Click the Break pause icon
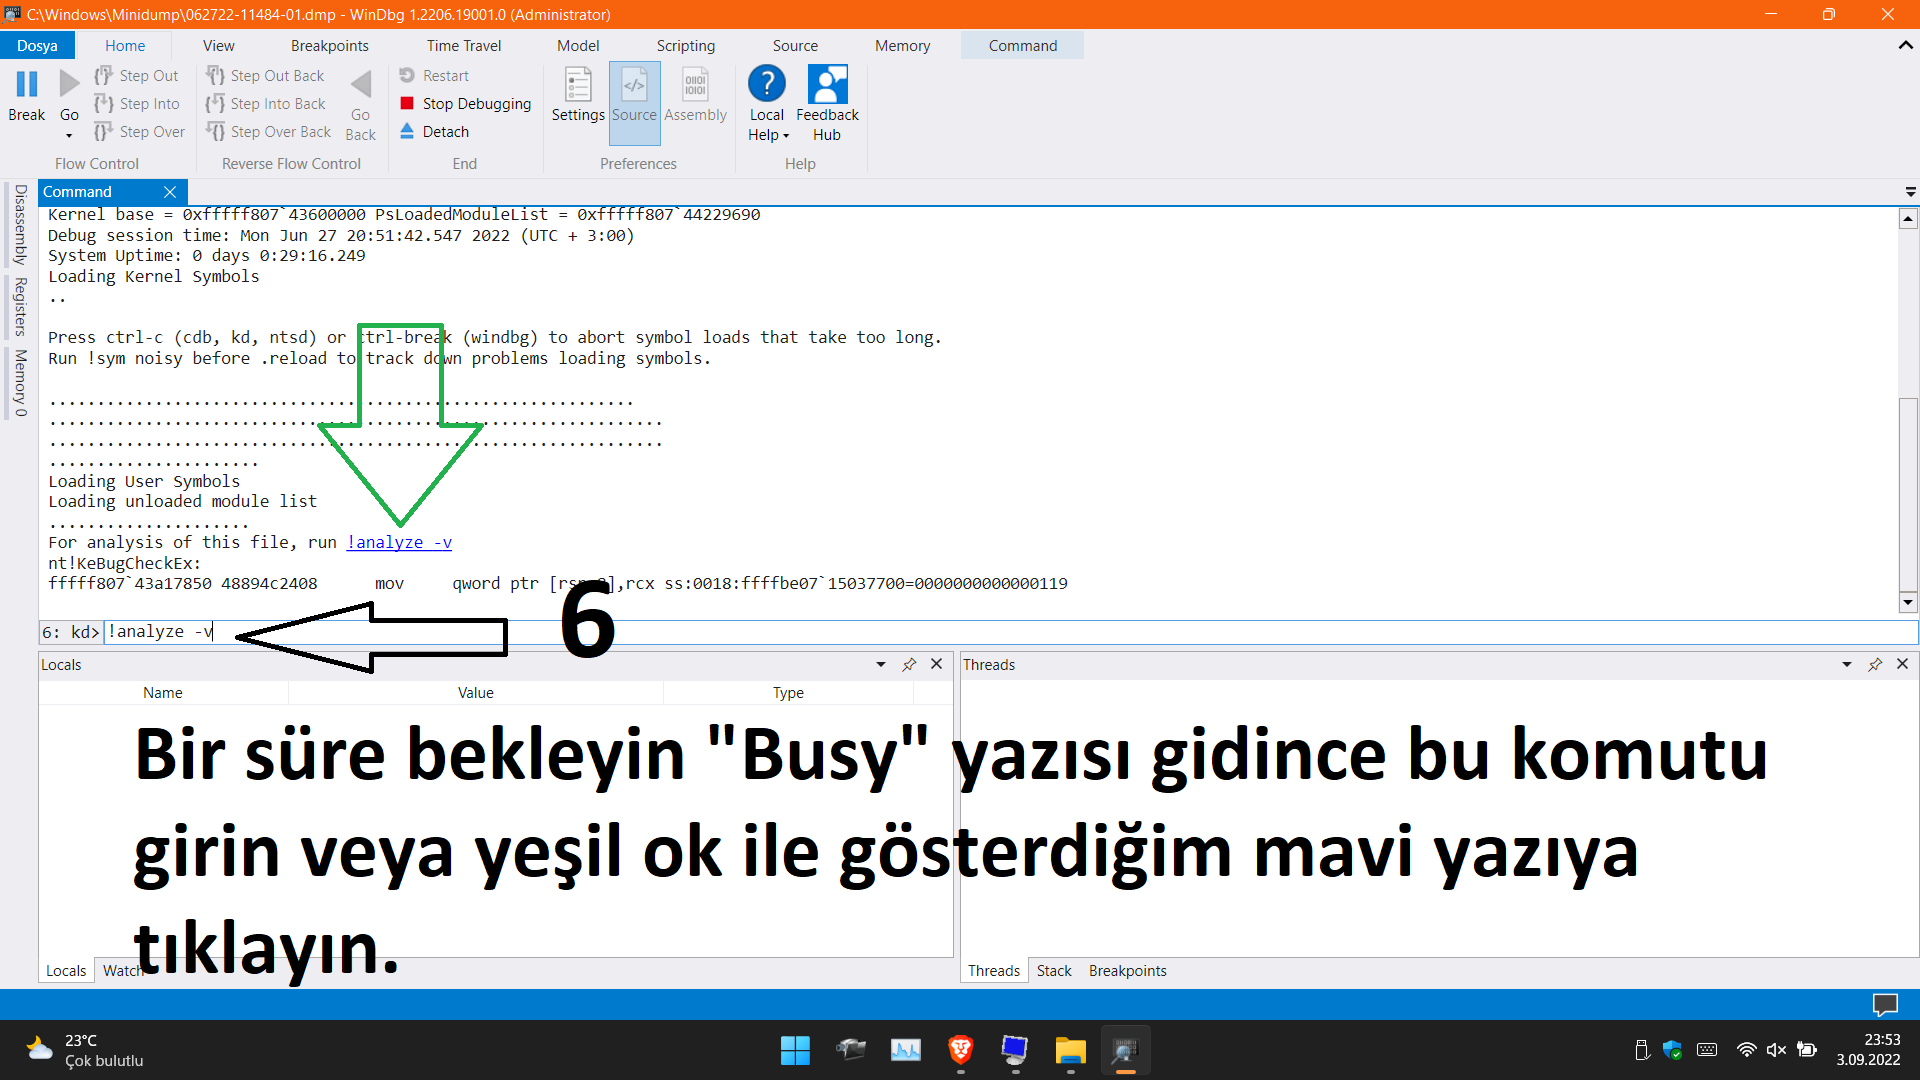 tap(27, 85)
